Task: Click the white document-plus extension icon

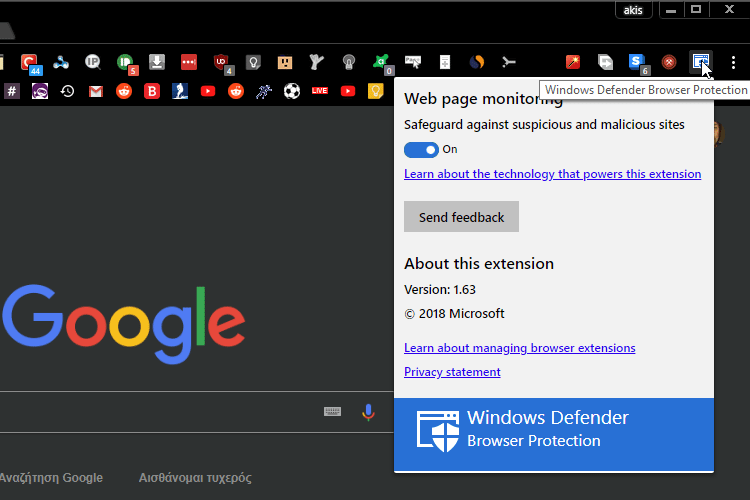Action: (445, 62)
